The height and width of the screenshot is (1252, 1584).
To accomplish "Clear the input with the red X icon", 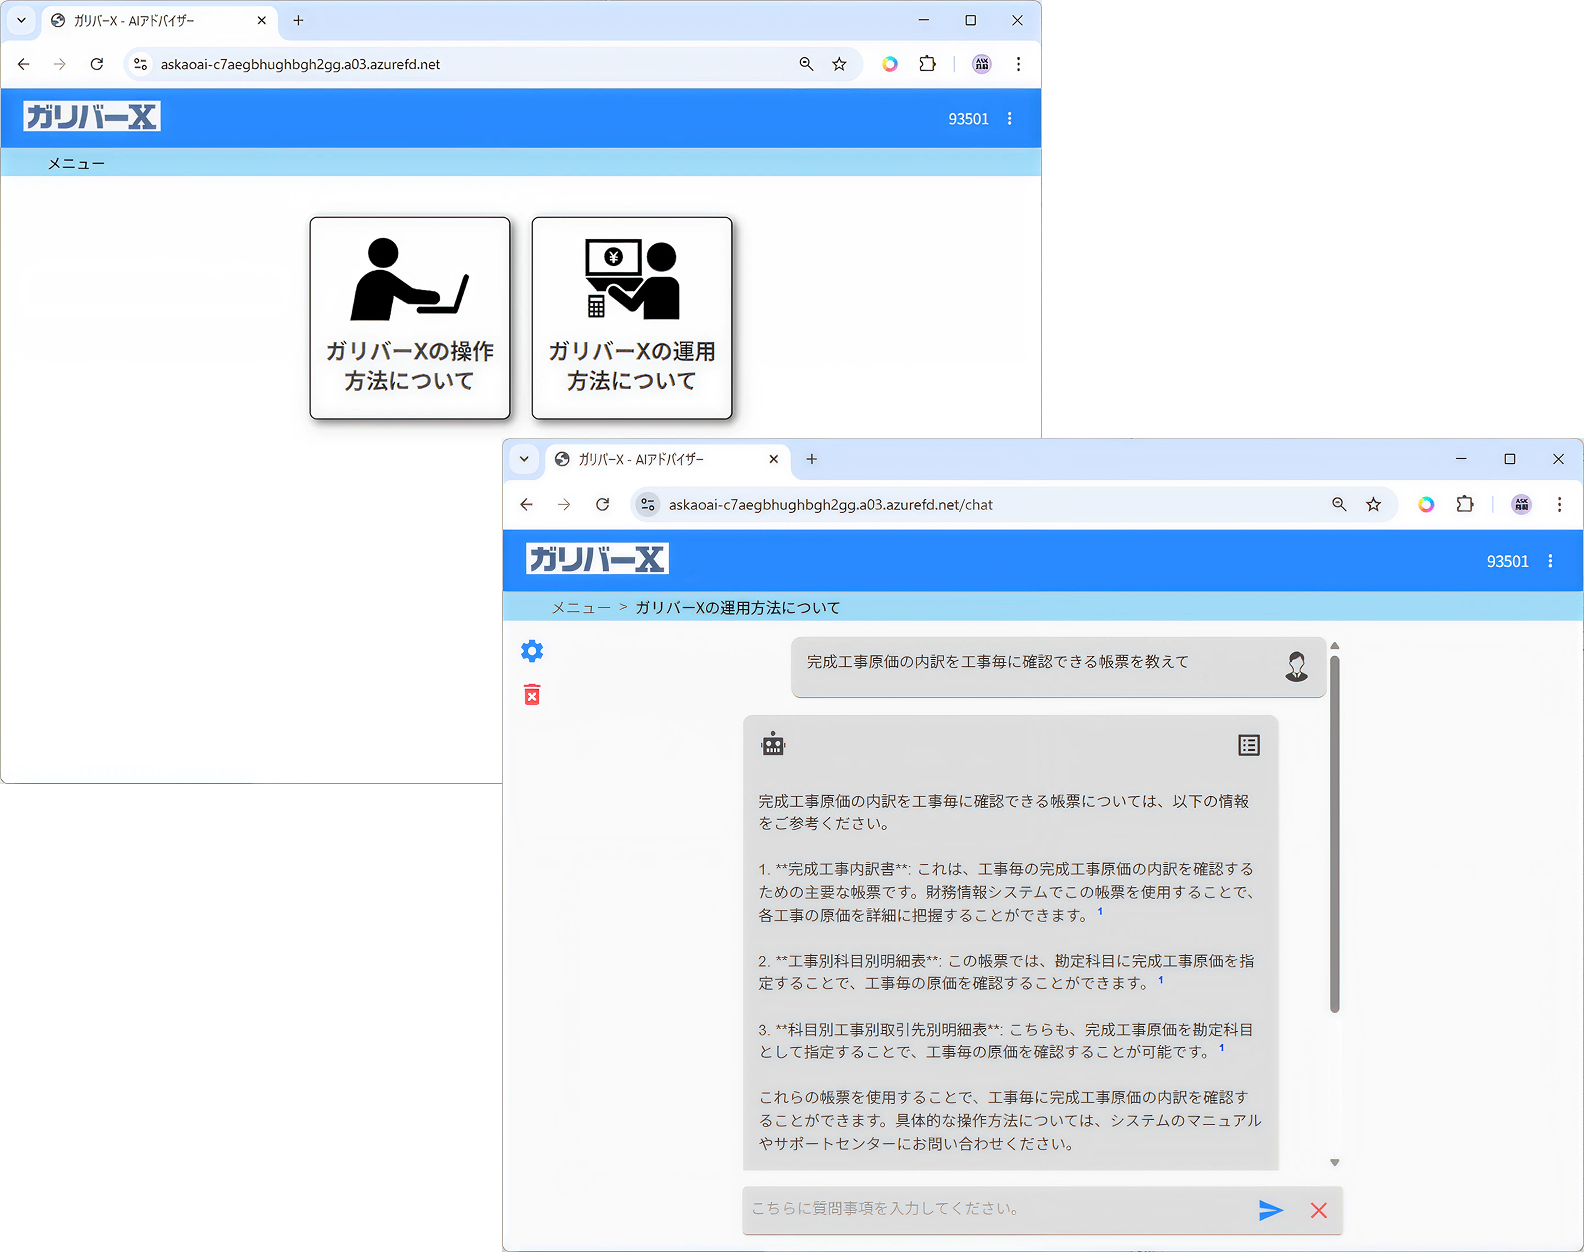I will point(1319,1211).
